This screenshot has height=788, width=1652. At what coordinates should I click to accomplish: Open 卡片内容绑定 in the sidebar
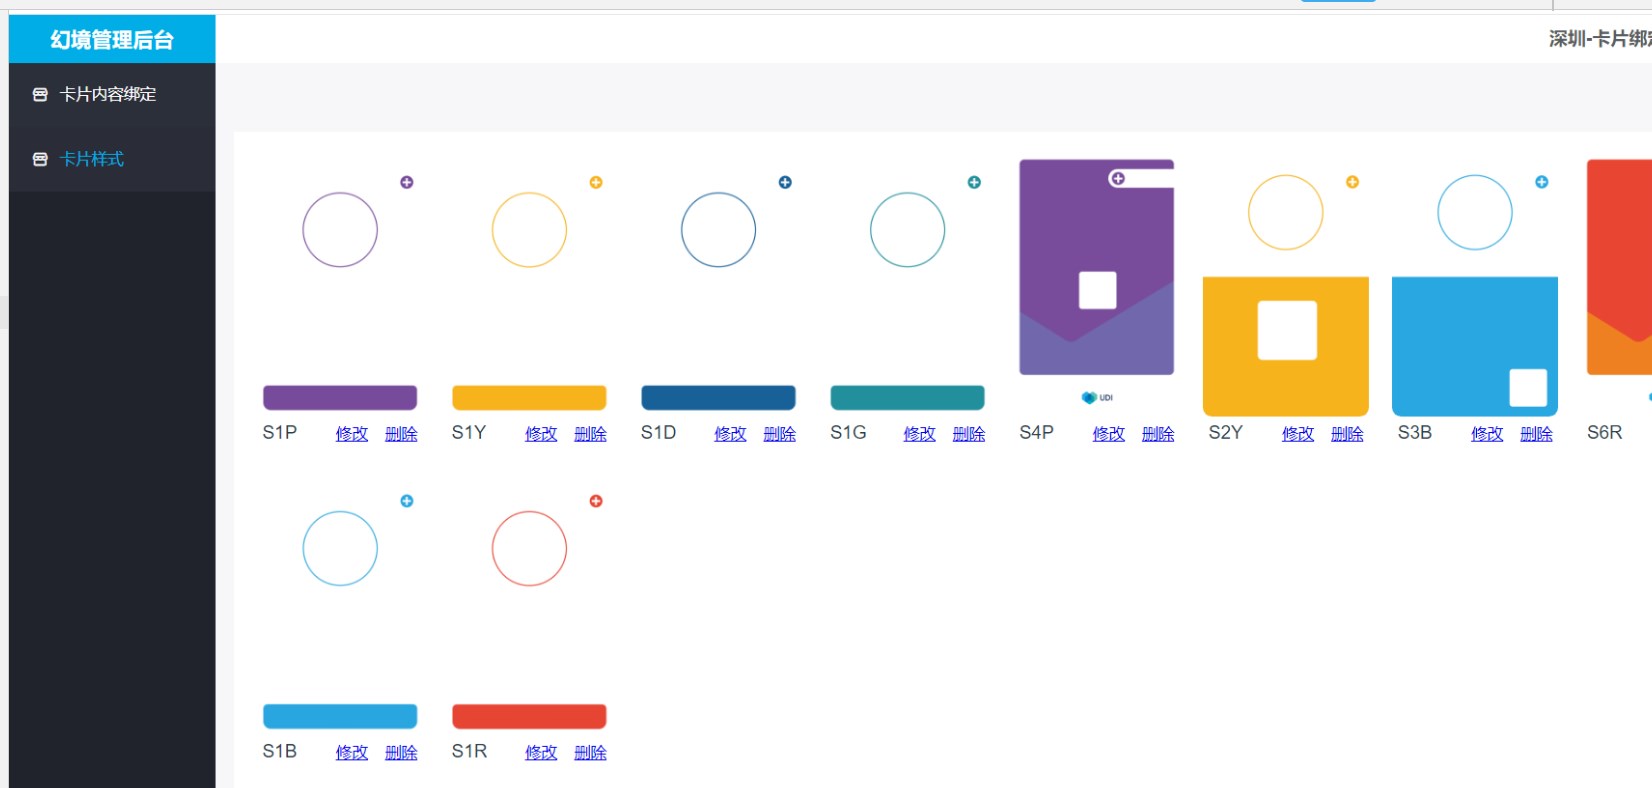(x=108, y=94)
